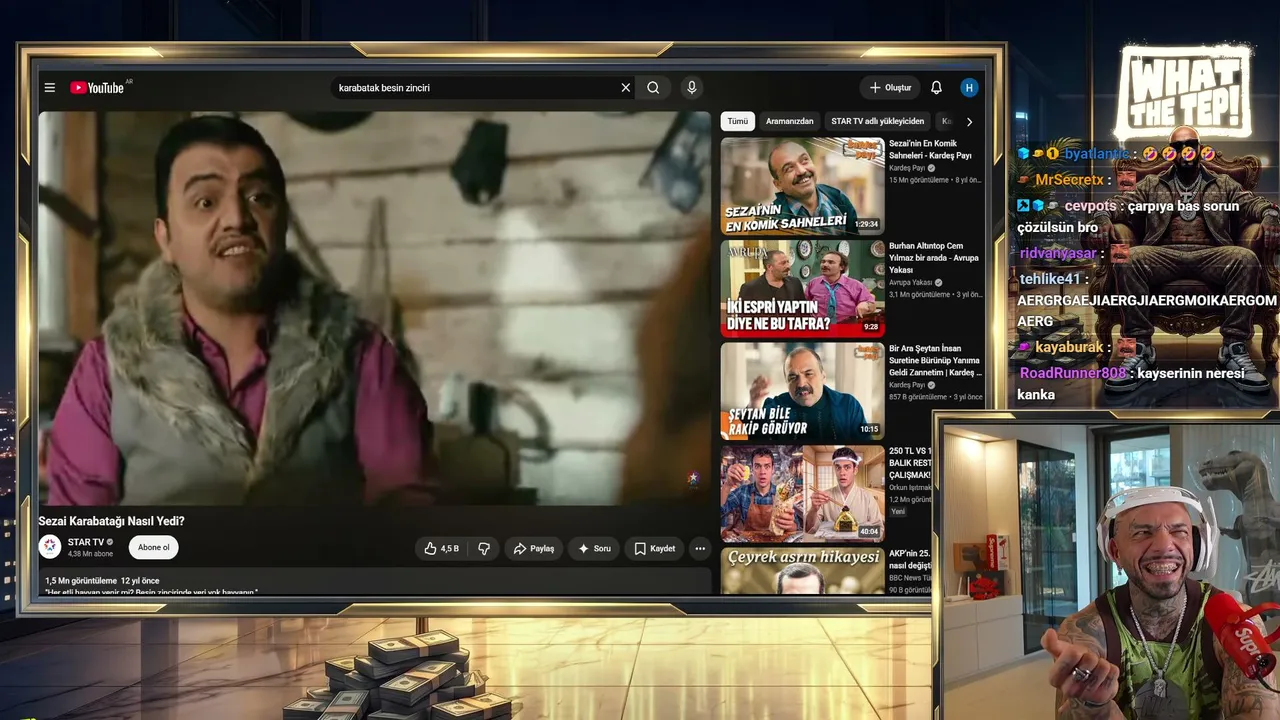Start voice search with the microphone
Viewport: 1280px width, 720px height.
coord(691,88)
